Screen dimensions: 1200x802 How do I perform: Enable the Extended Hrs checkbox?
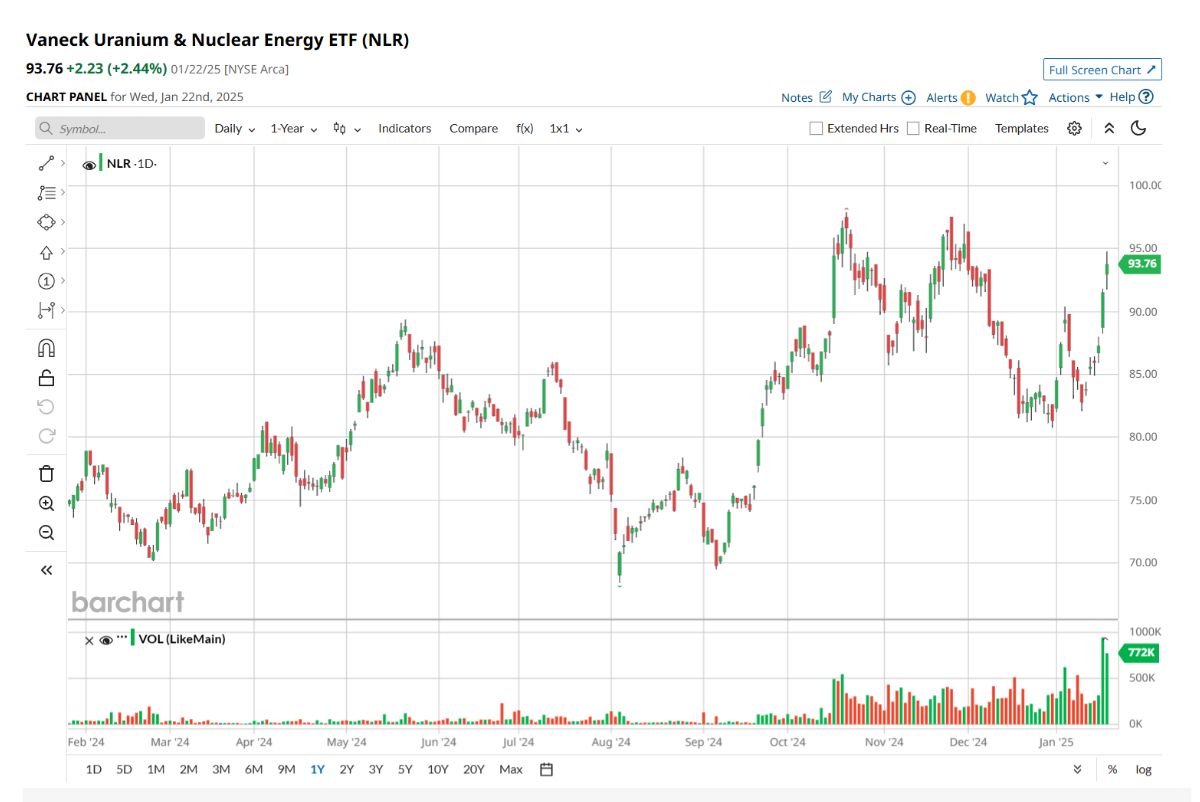tap(816, 128)
